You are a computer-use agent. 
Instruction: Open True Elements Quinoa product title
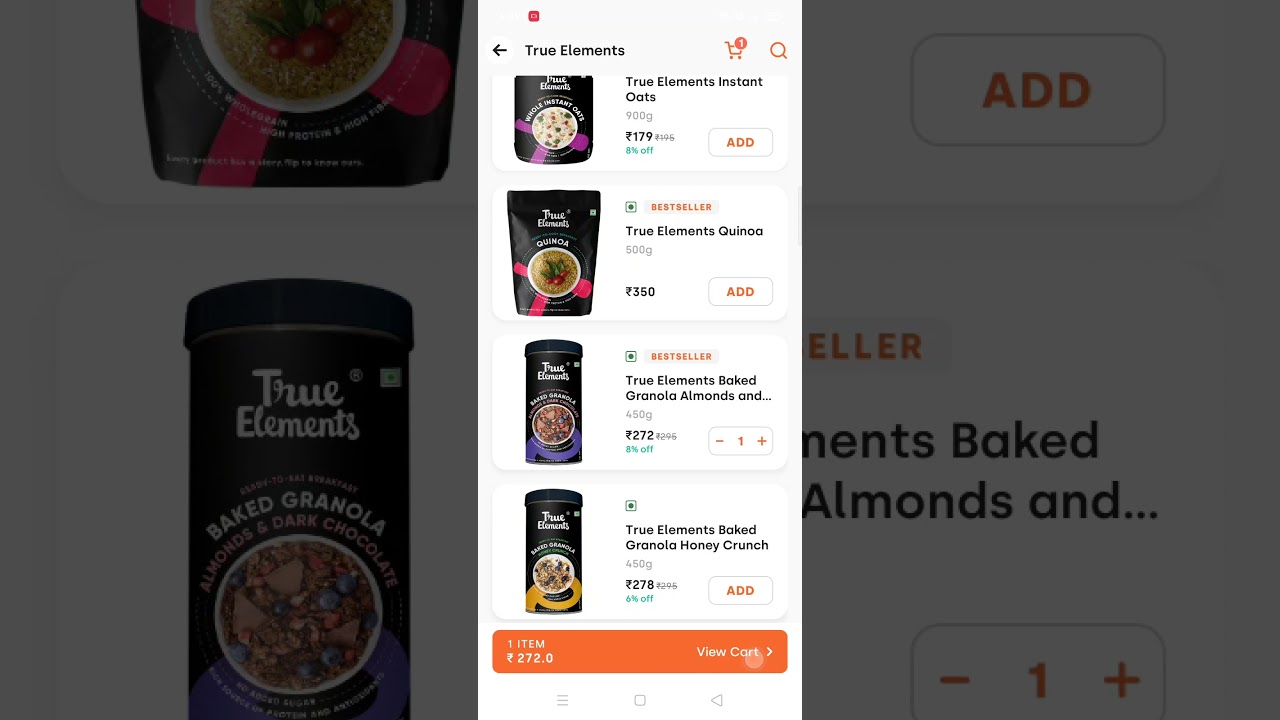[694, 231]
